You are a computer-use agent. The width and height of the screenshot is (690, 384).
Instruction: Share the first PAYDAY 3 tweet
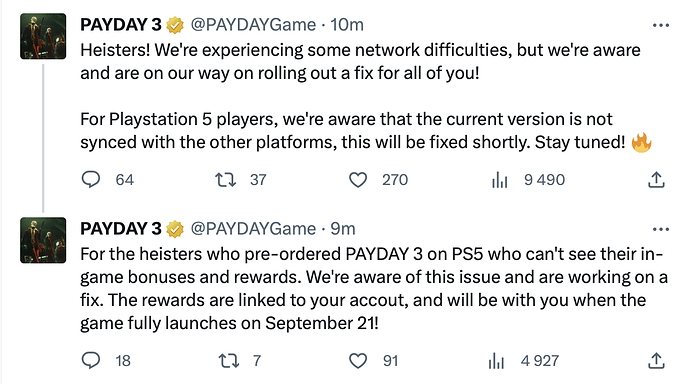click(x=656, y=179)
